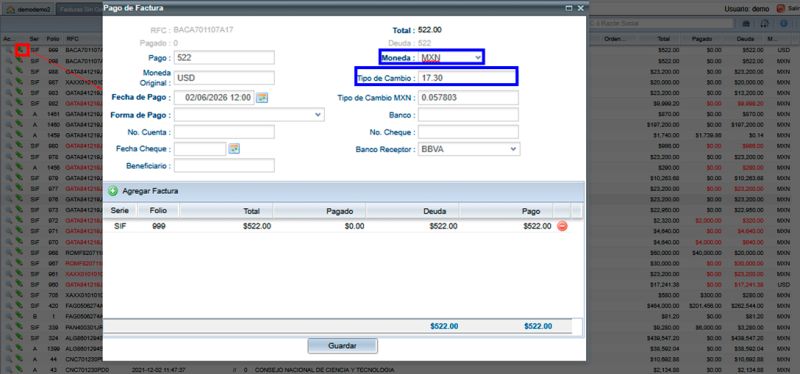Click the No. Cheque input field
The height and width of the screenshot is (374, 800).
pyautogui.click(x=468, y=132)
